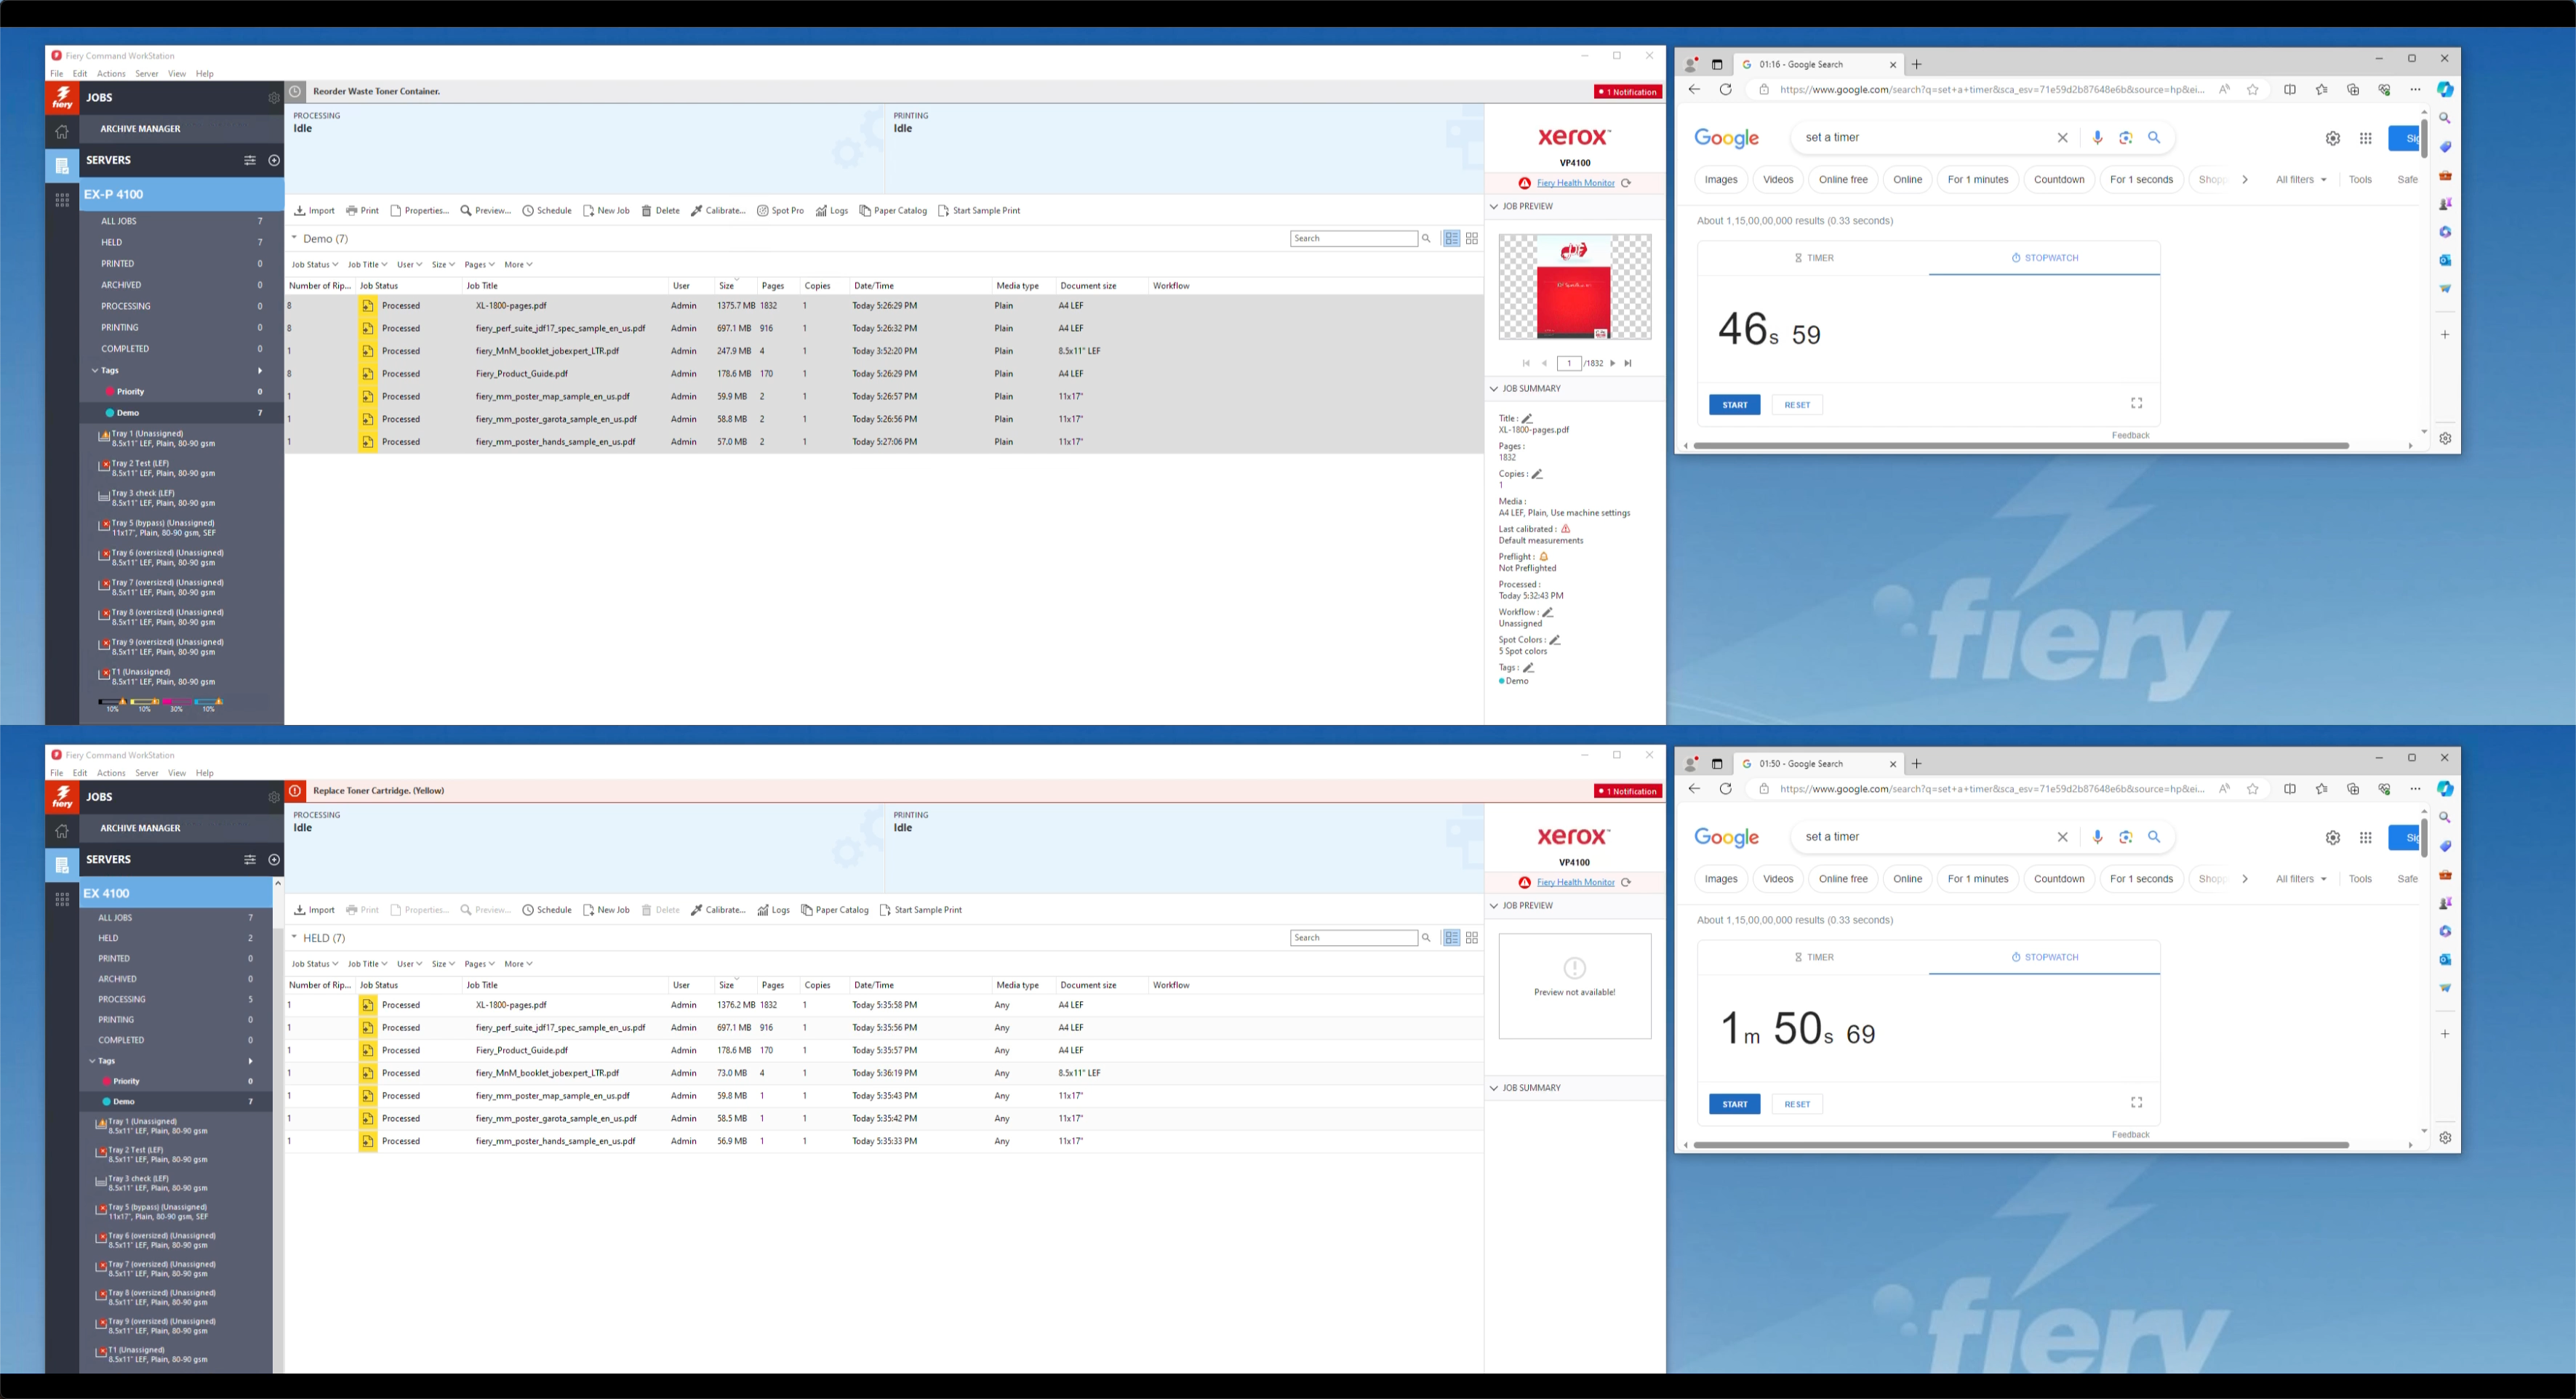This screenshot has width=2576, height=1399.
Task: Select the 247.9 MB Fiery_MnM_booklet job row
Action: click(x=547, y=351)
